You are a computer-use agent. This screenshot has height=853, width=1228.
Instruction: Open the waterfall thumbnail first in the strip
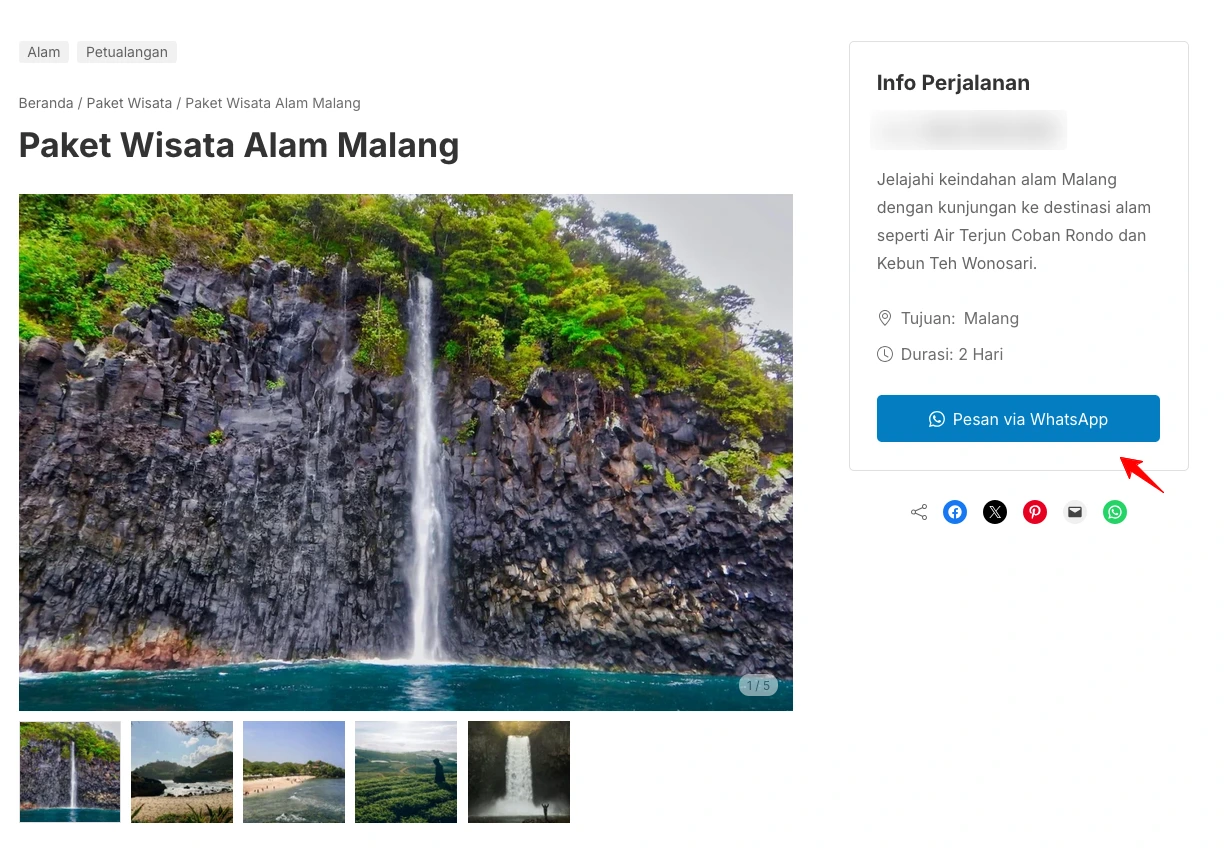tap(69, 771)
